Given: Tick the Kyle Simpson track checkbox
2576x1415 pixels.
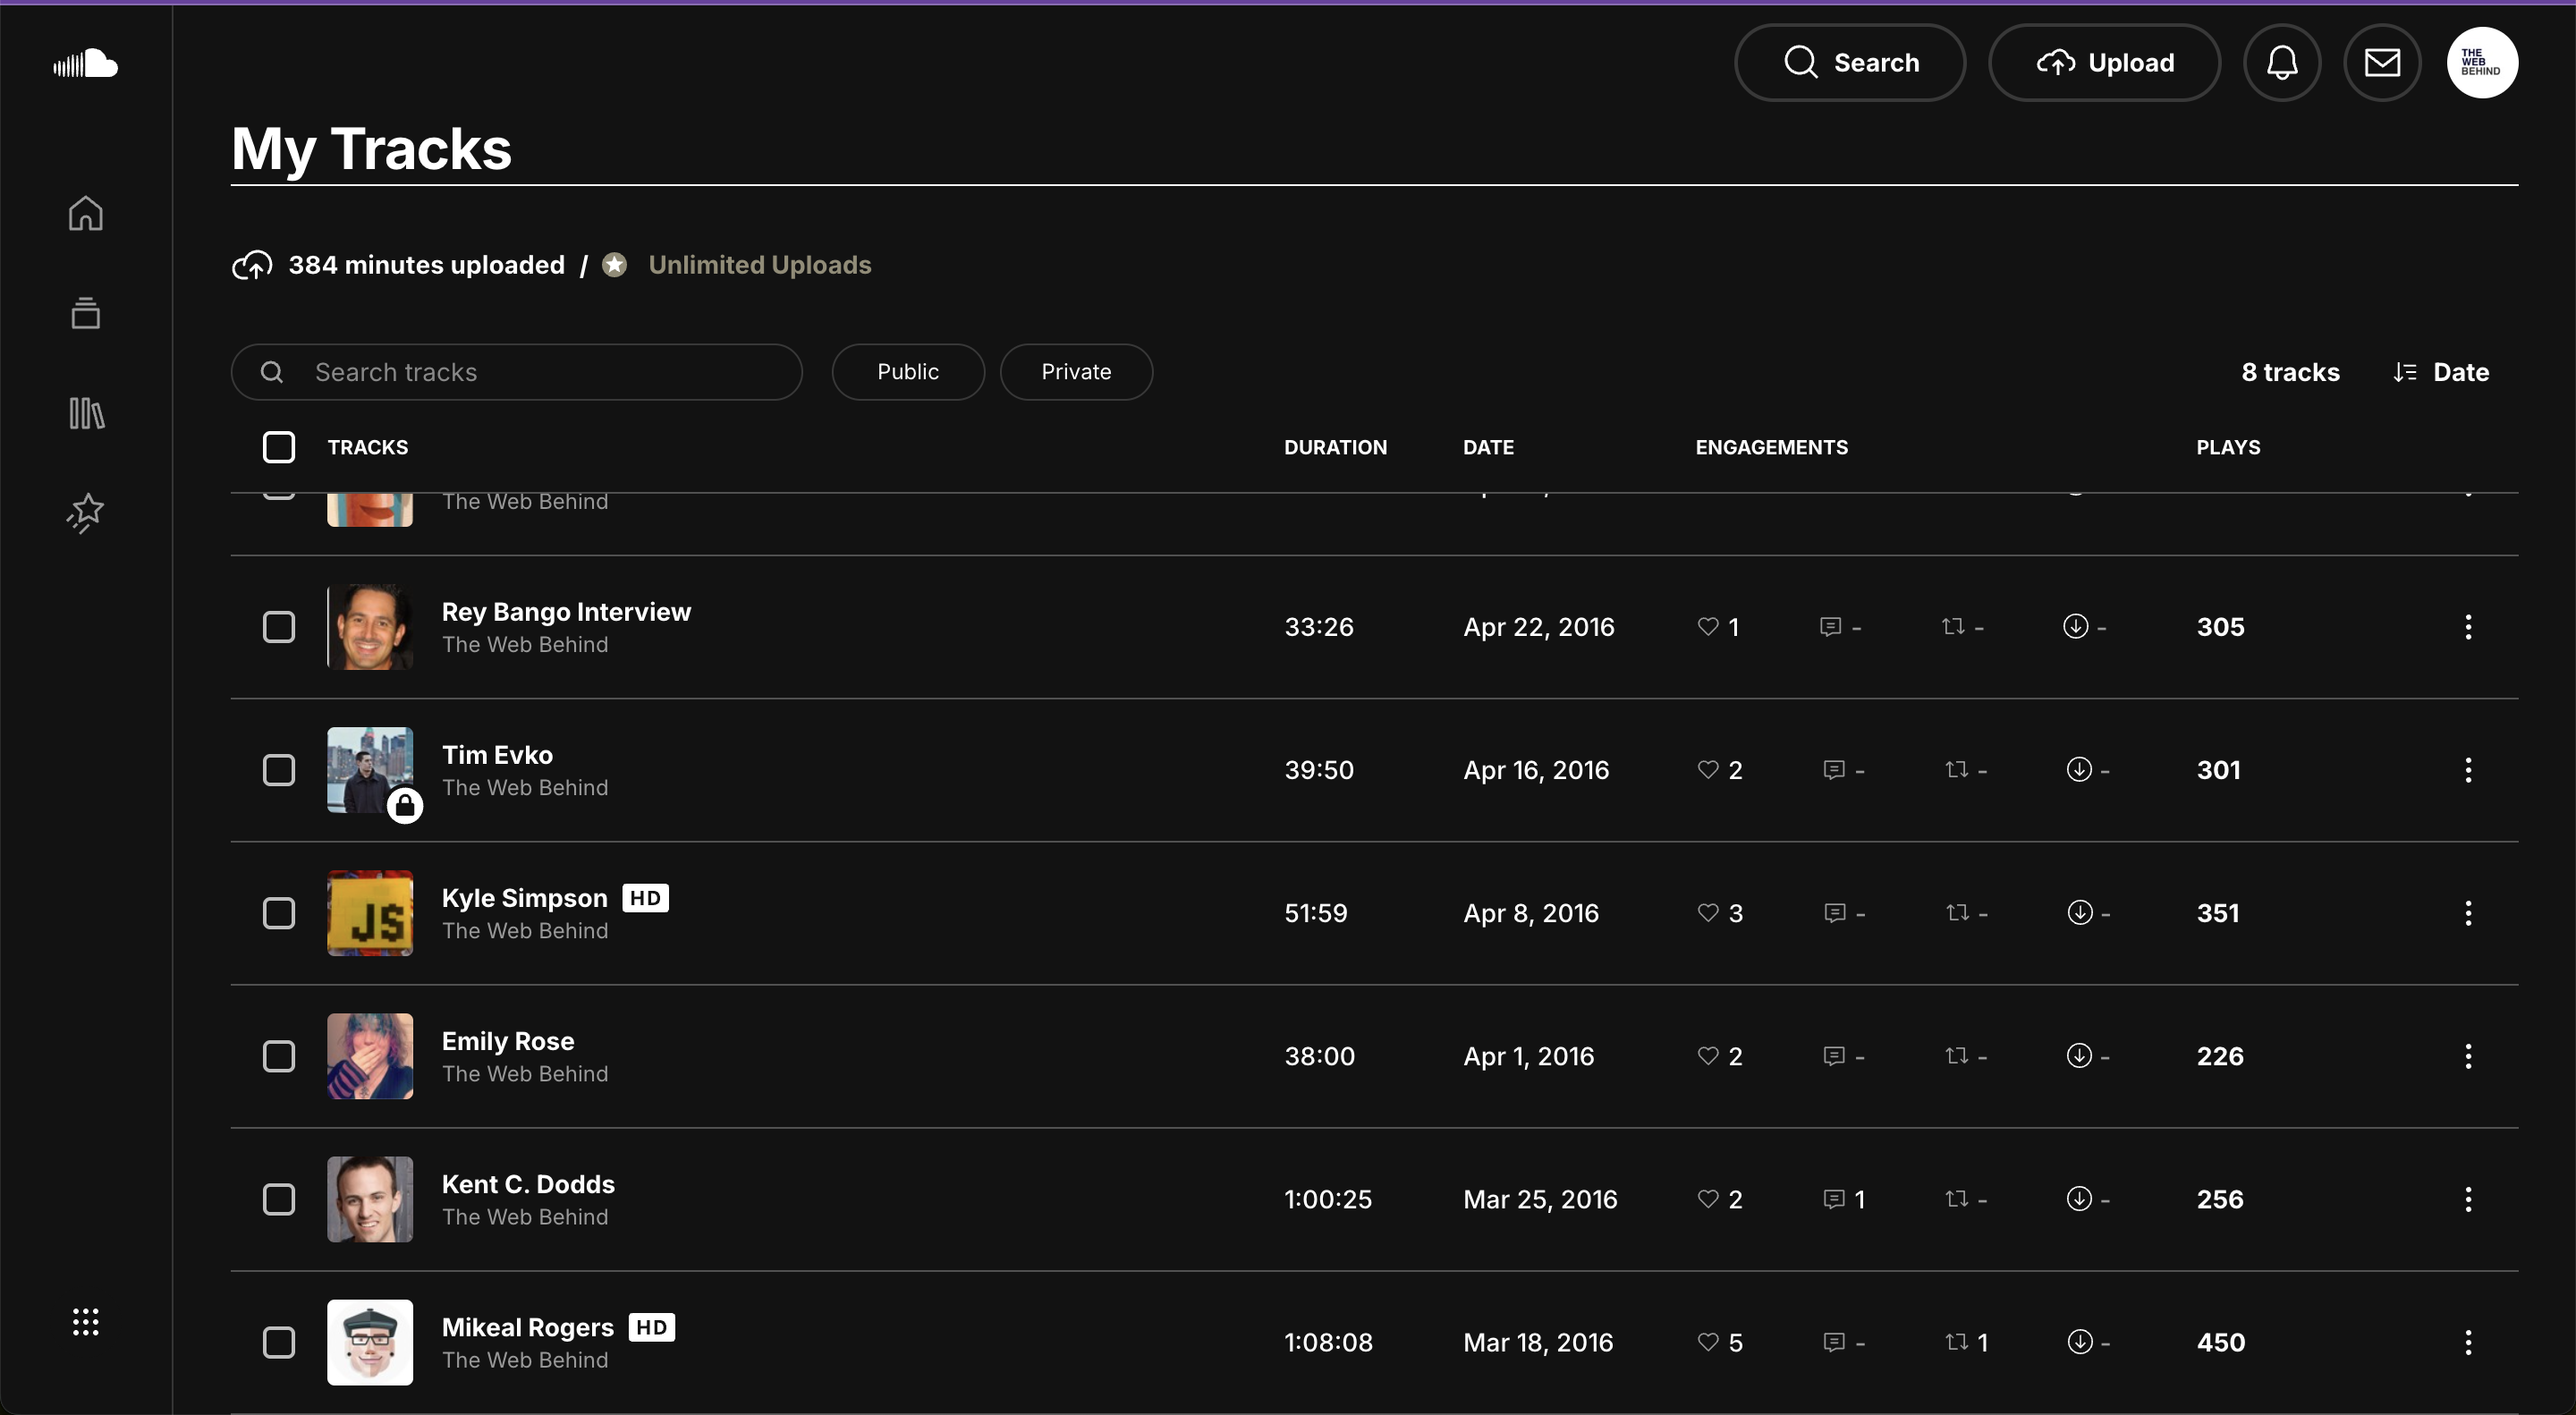Looking at the screenshot, I should pos(278,913).
